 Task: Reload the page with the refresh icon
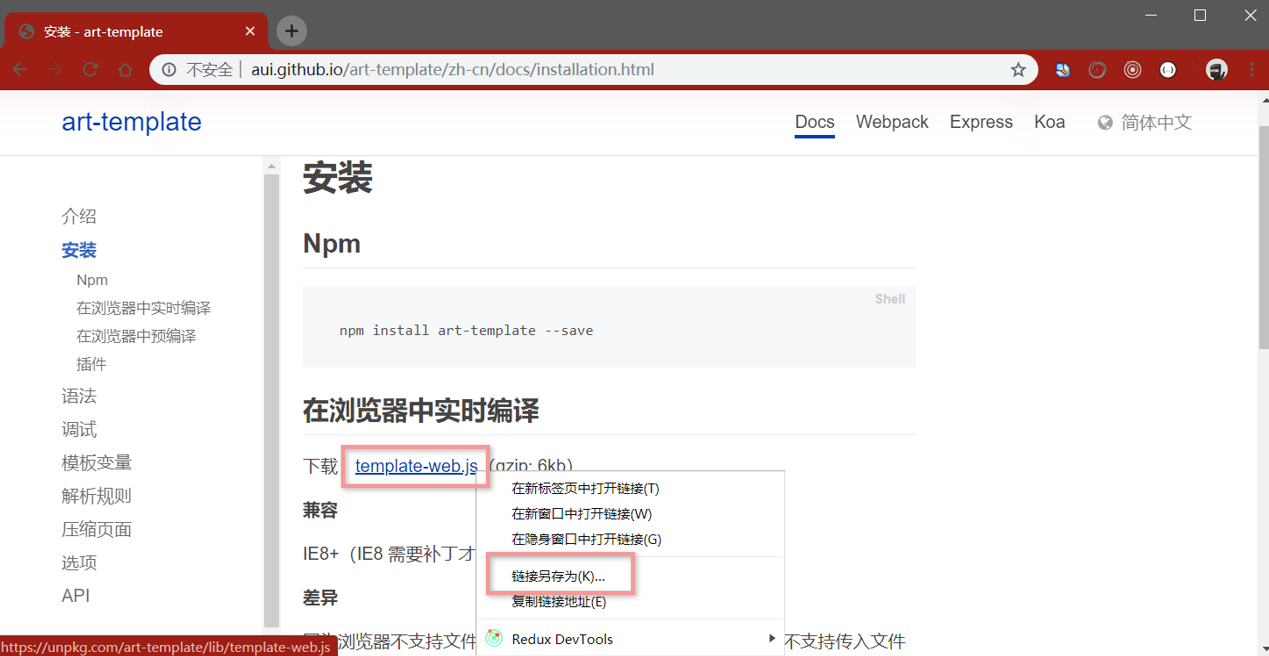pyautogui.click(x=90, y=70)
